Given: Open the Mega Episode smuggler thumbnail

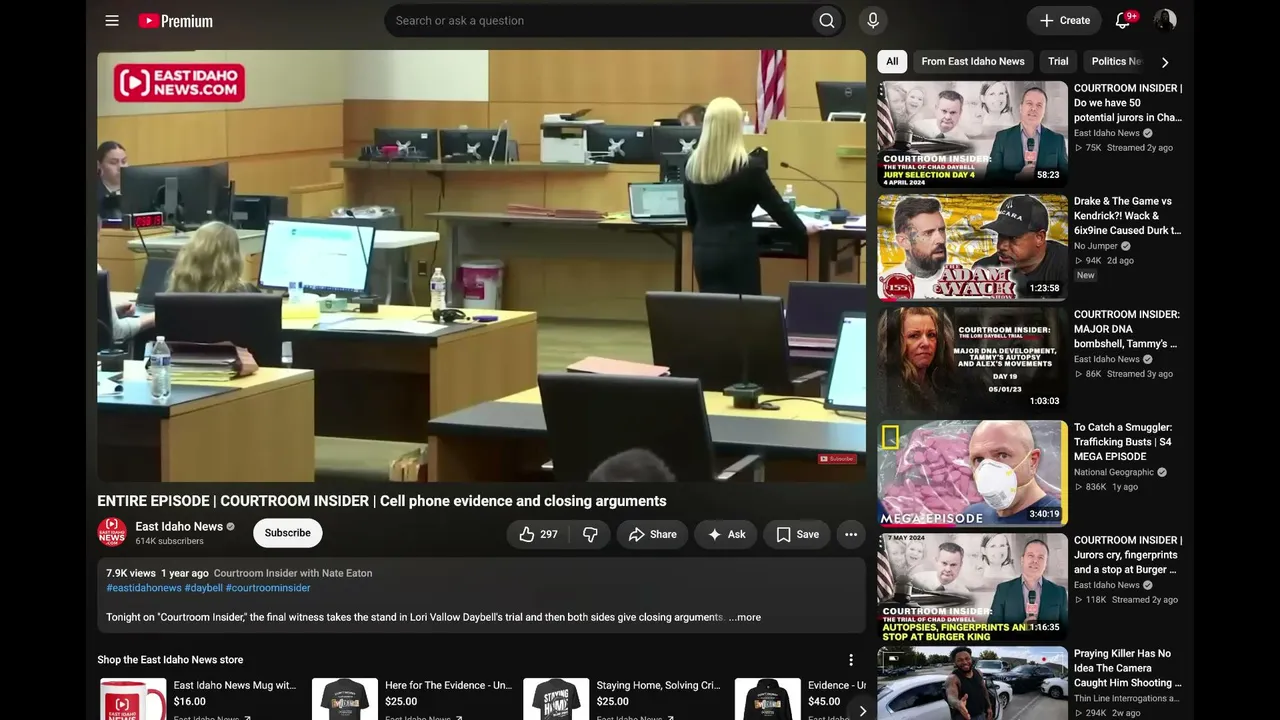Looking at the screenshot, I should click(973, 473).
